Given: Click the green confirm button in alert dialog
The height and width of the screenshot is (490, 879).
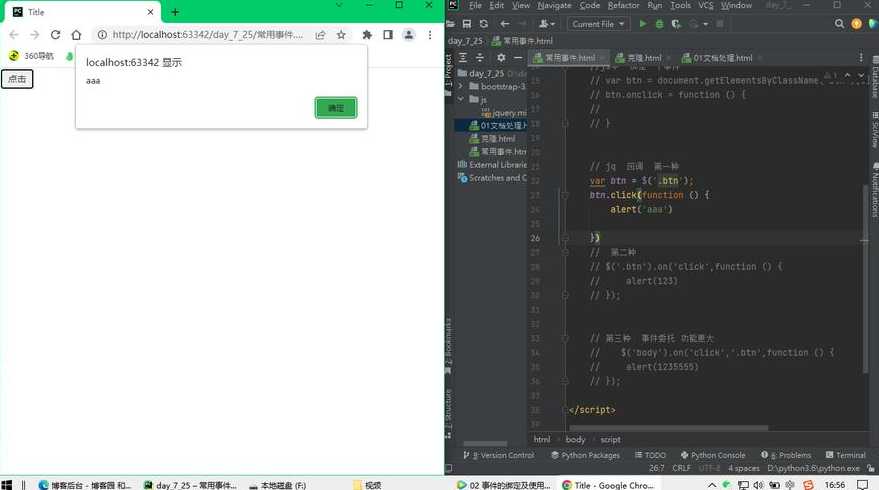Looking at the screenshot, I should click(x=335, y=108).
